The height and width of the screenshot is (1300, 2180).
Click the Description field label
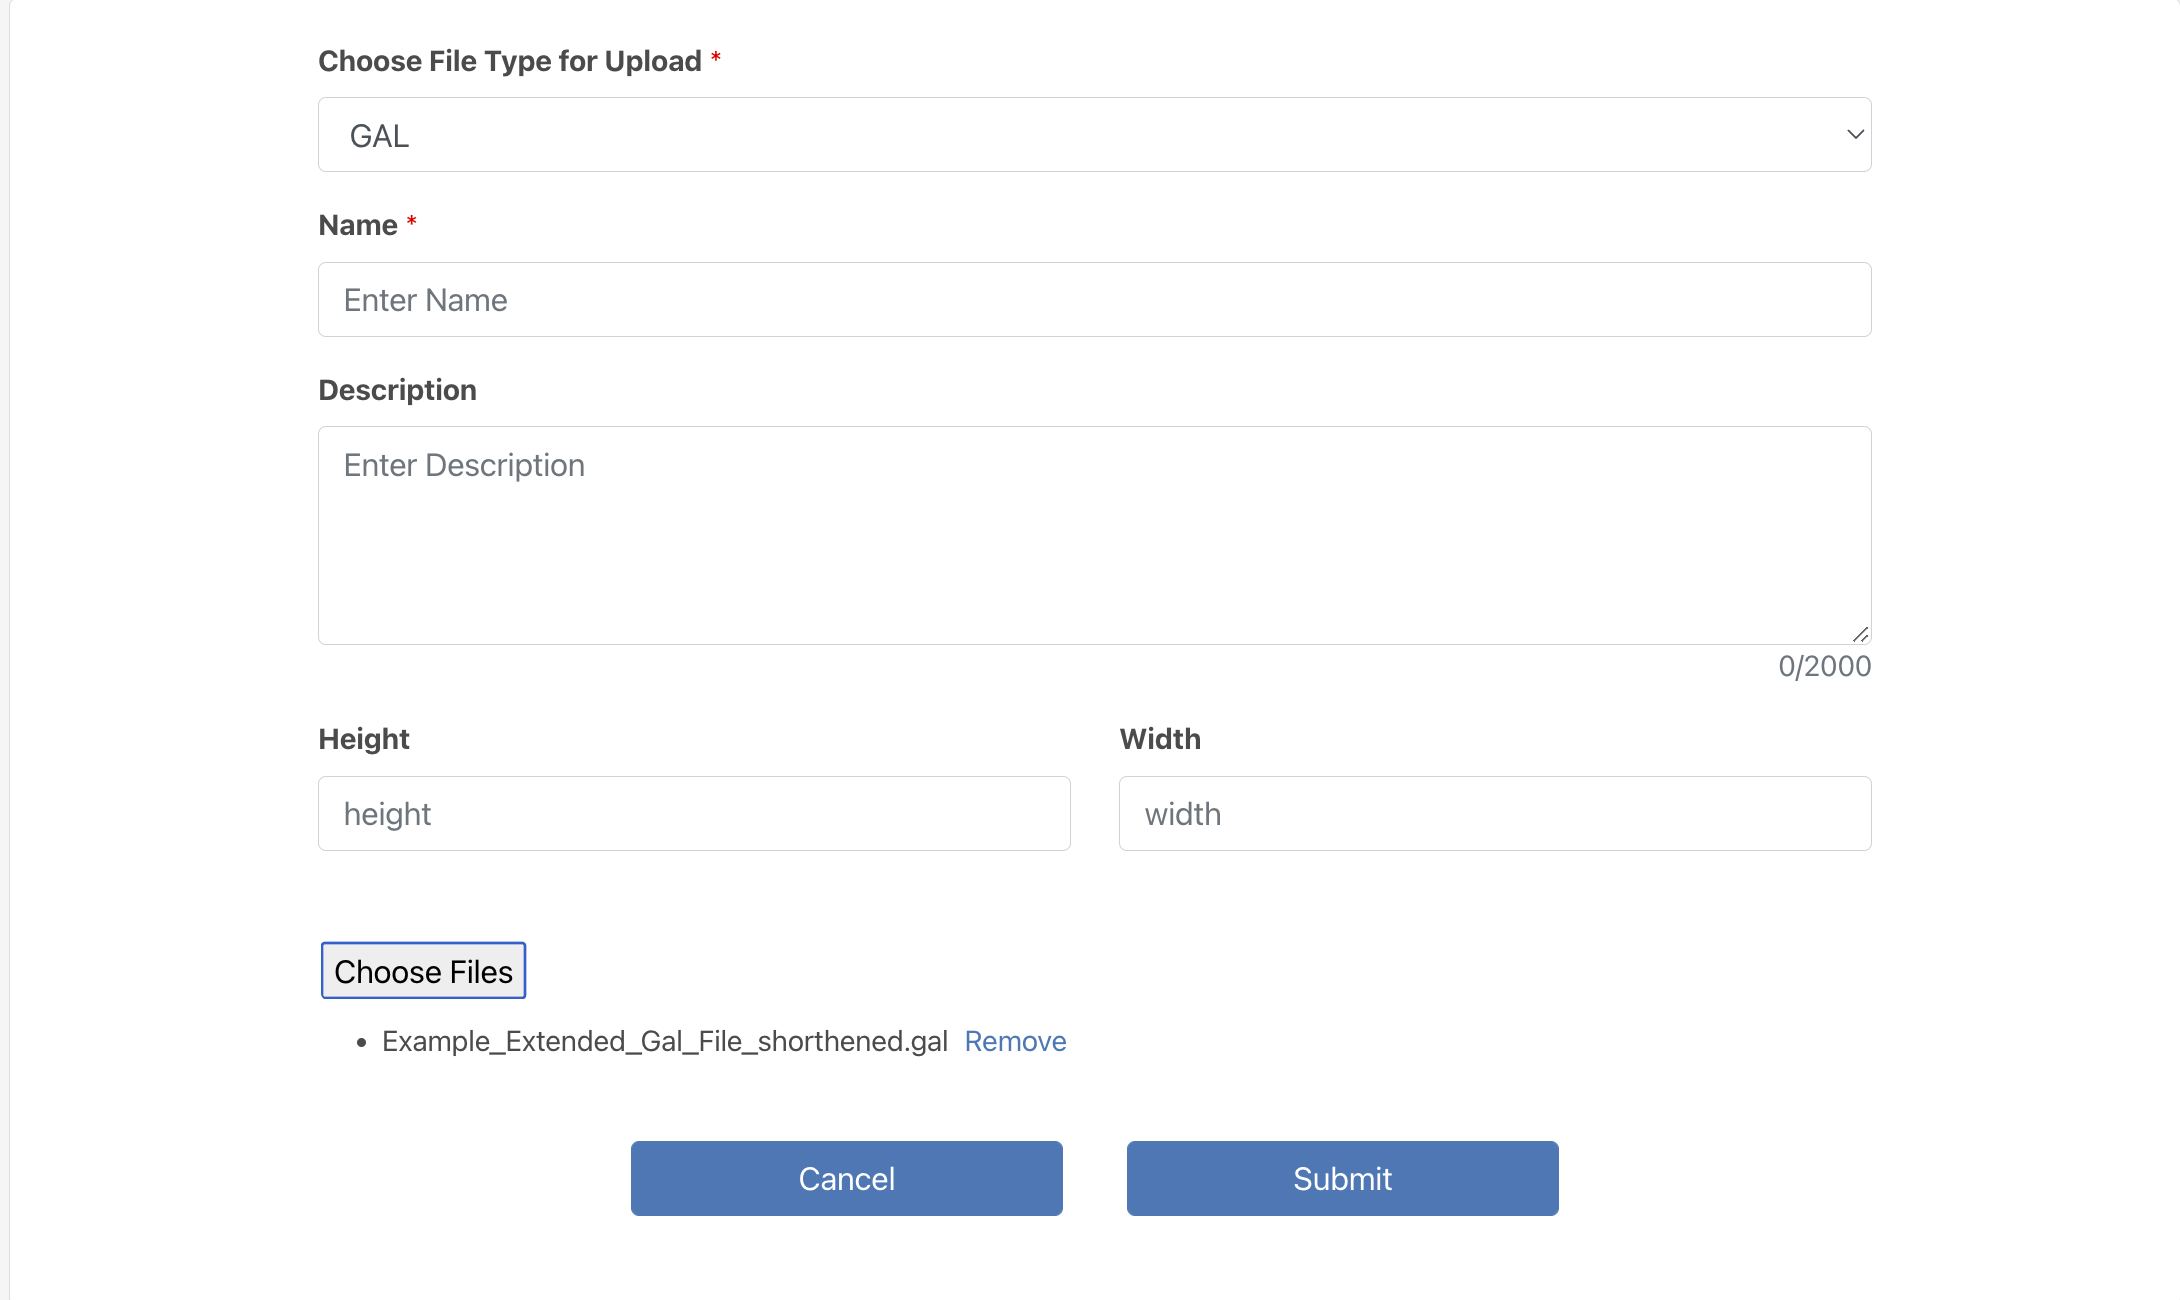tap(397, 390)
